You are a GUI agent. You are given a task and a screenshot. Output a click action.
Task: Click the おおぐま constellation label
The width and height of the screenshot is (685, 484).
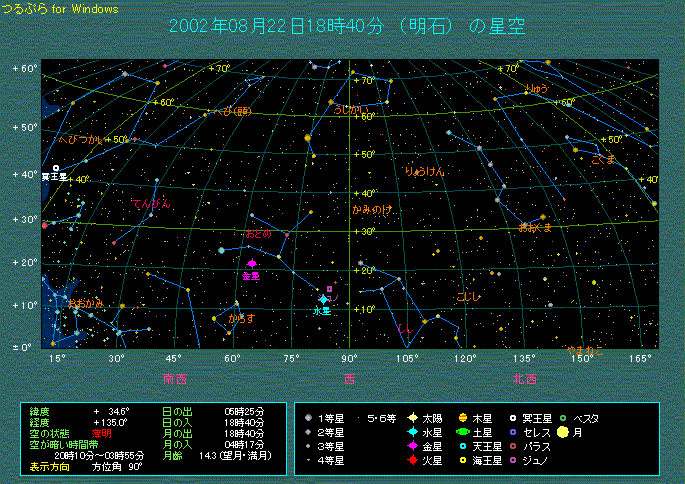[535, 228]
